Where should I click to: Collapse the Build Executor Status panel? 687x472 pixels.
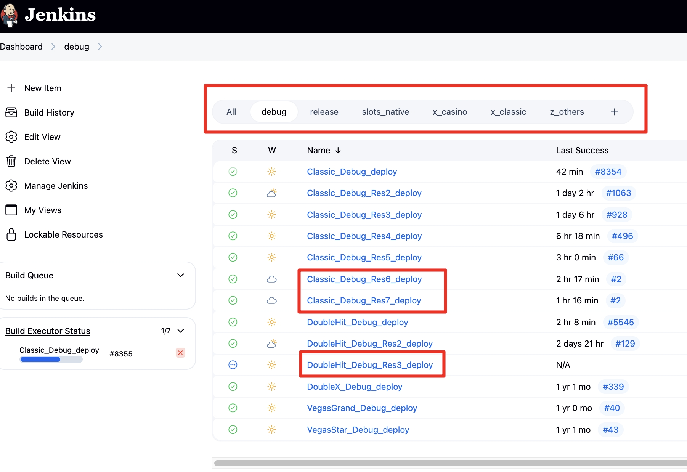[x=180, y=331]
